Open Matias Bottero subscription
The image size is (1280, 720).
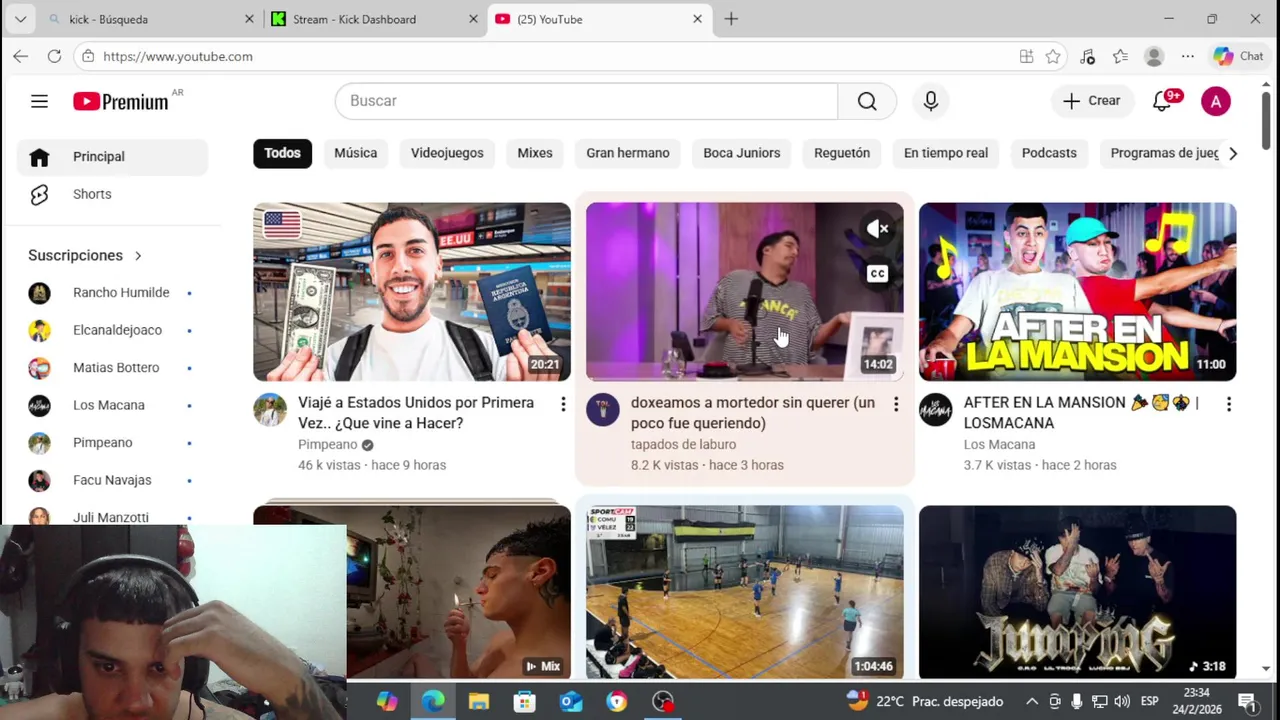pos(112,368)
